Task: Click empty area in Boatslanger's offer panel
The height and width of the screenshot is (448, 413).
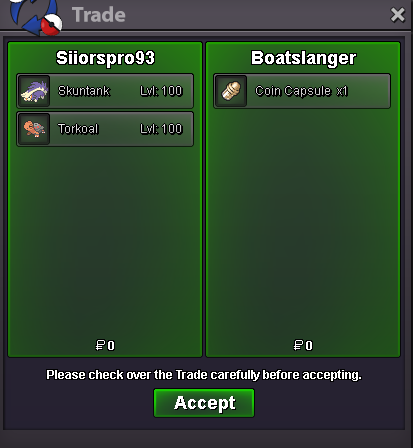Action: click(x=303, y=220)
